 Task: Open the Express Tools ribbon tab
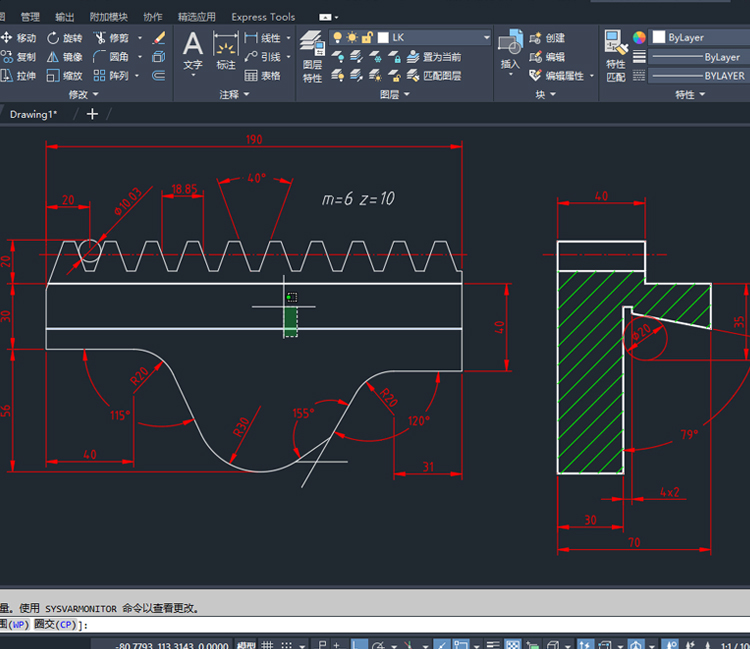coord(263,17)
